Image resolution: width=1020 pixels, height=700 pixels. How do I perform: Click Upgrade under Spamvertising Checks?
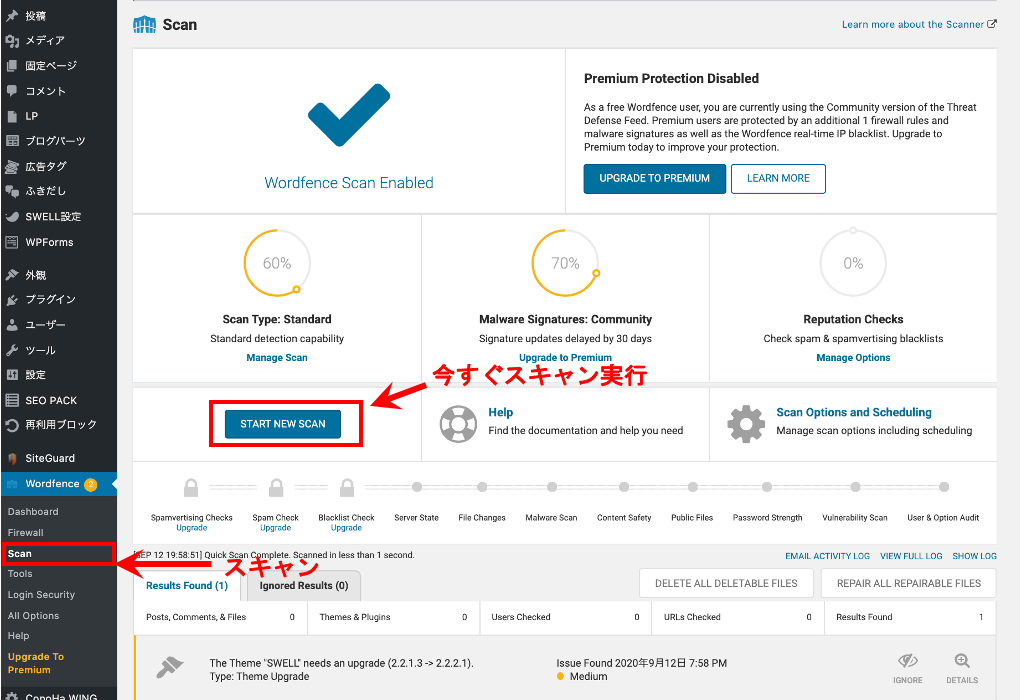192,528
